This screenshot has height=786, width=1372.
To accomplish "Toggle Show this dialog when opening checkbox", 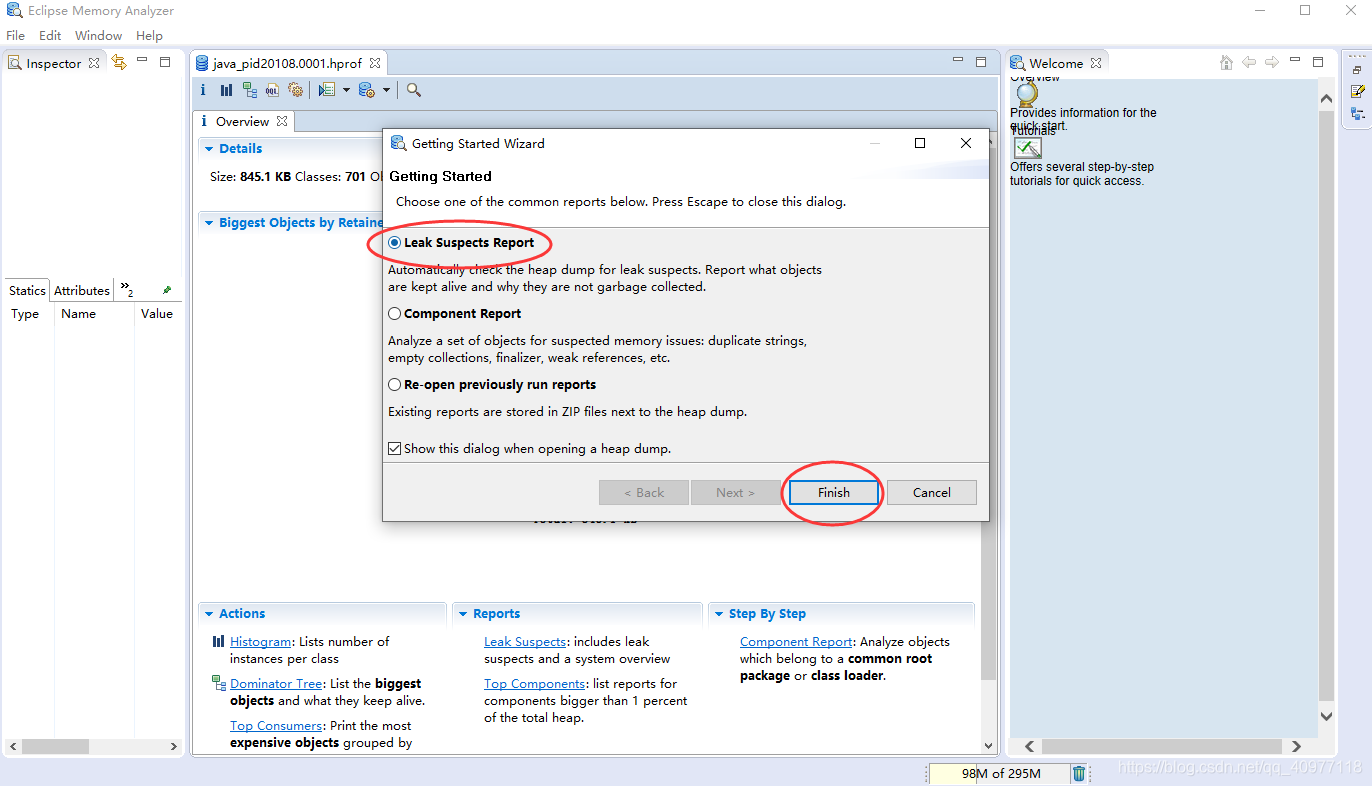I will [395, 449].
